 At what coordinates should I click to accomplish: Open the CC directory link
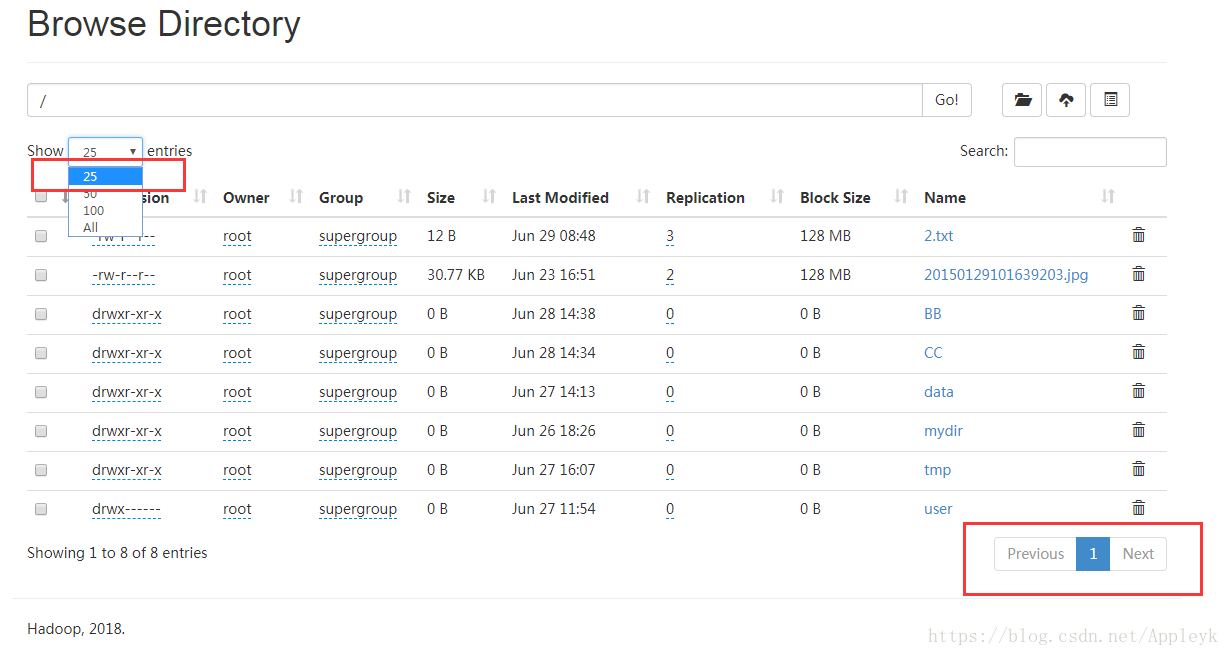point(933,353)
